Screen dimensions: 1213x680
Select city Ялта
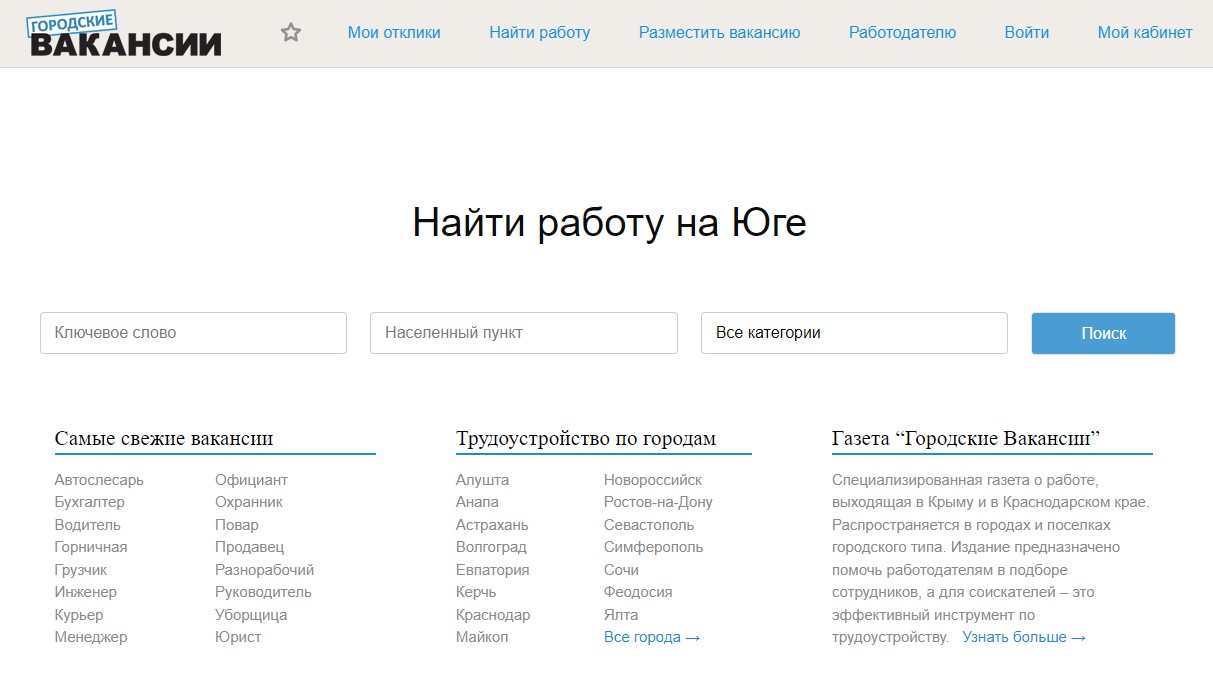[621, 615]
